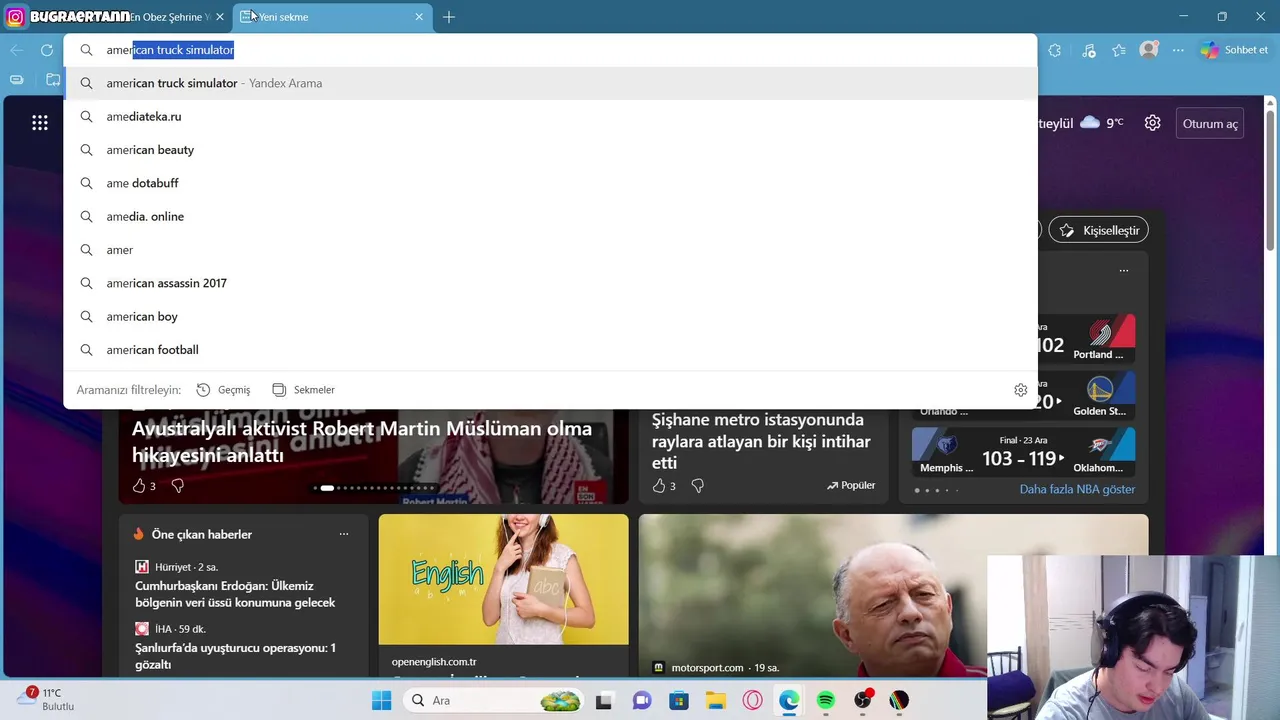Click the address bar search field

point(550,50)
